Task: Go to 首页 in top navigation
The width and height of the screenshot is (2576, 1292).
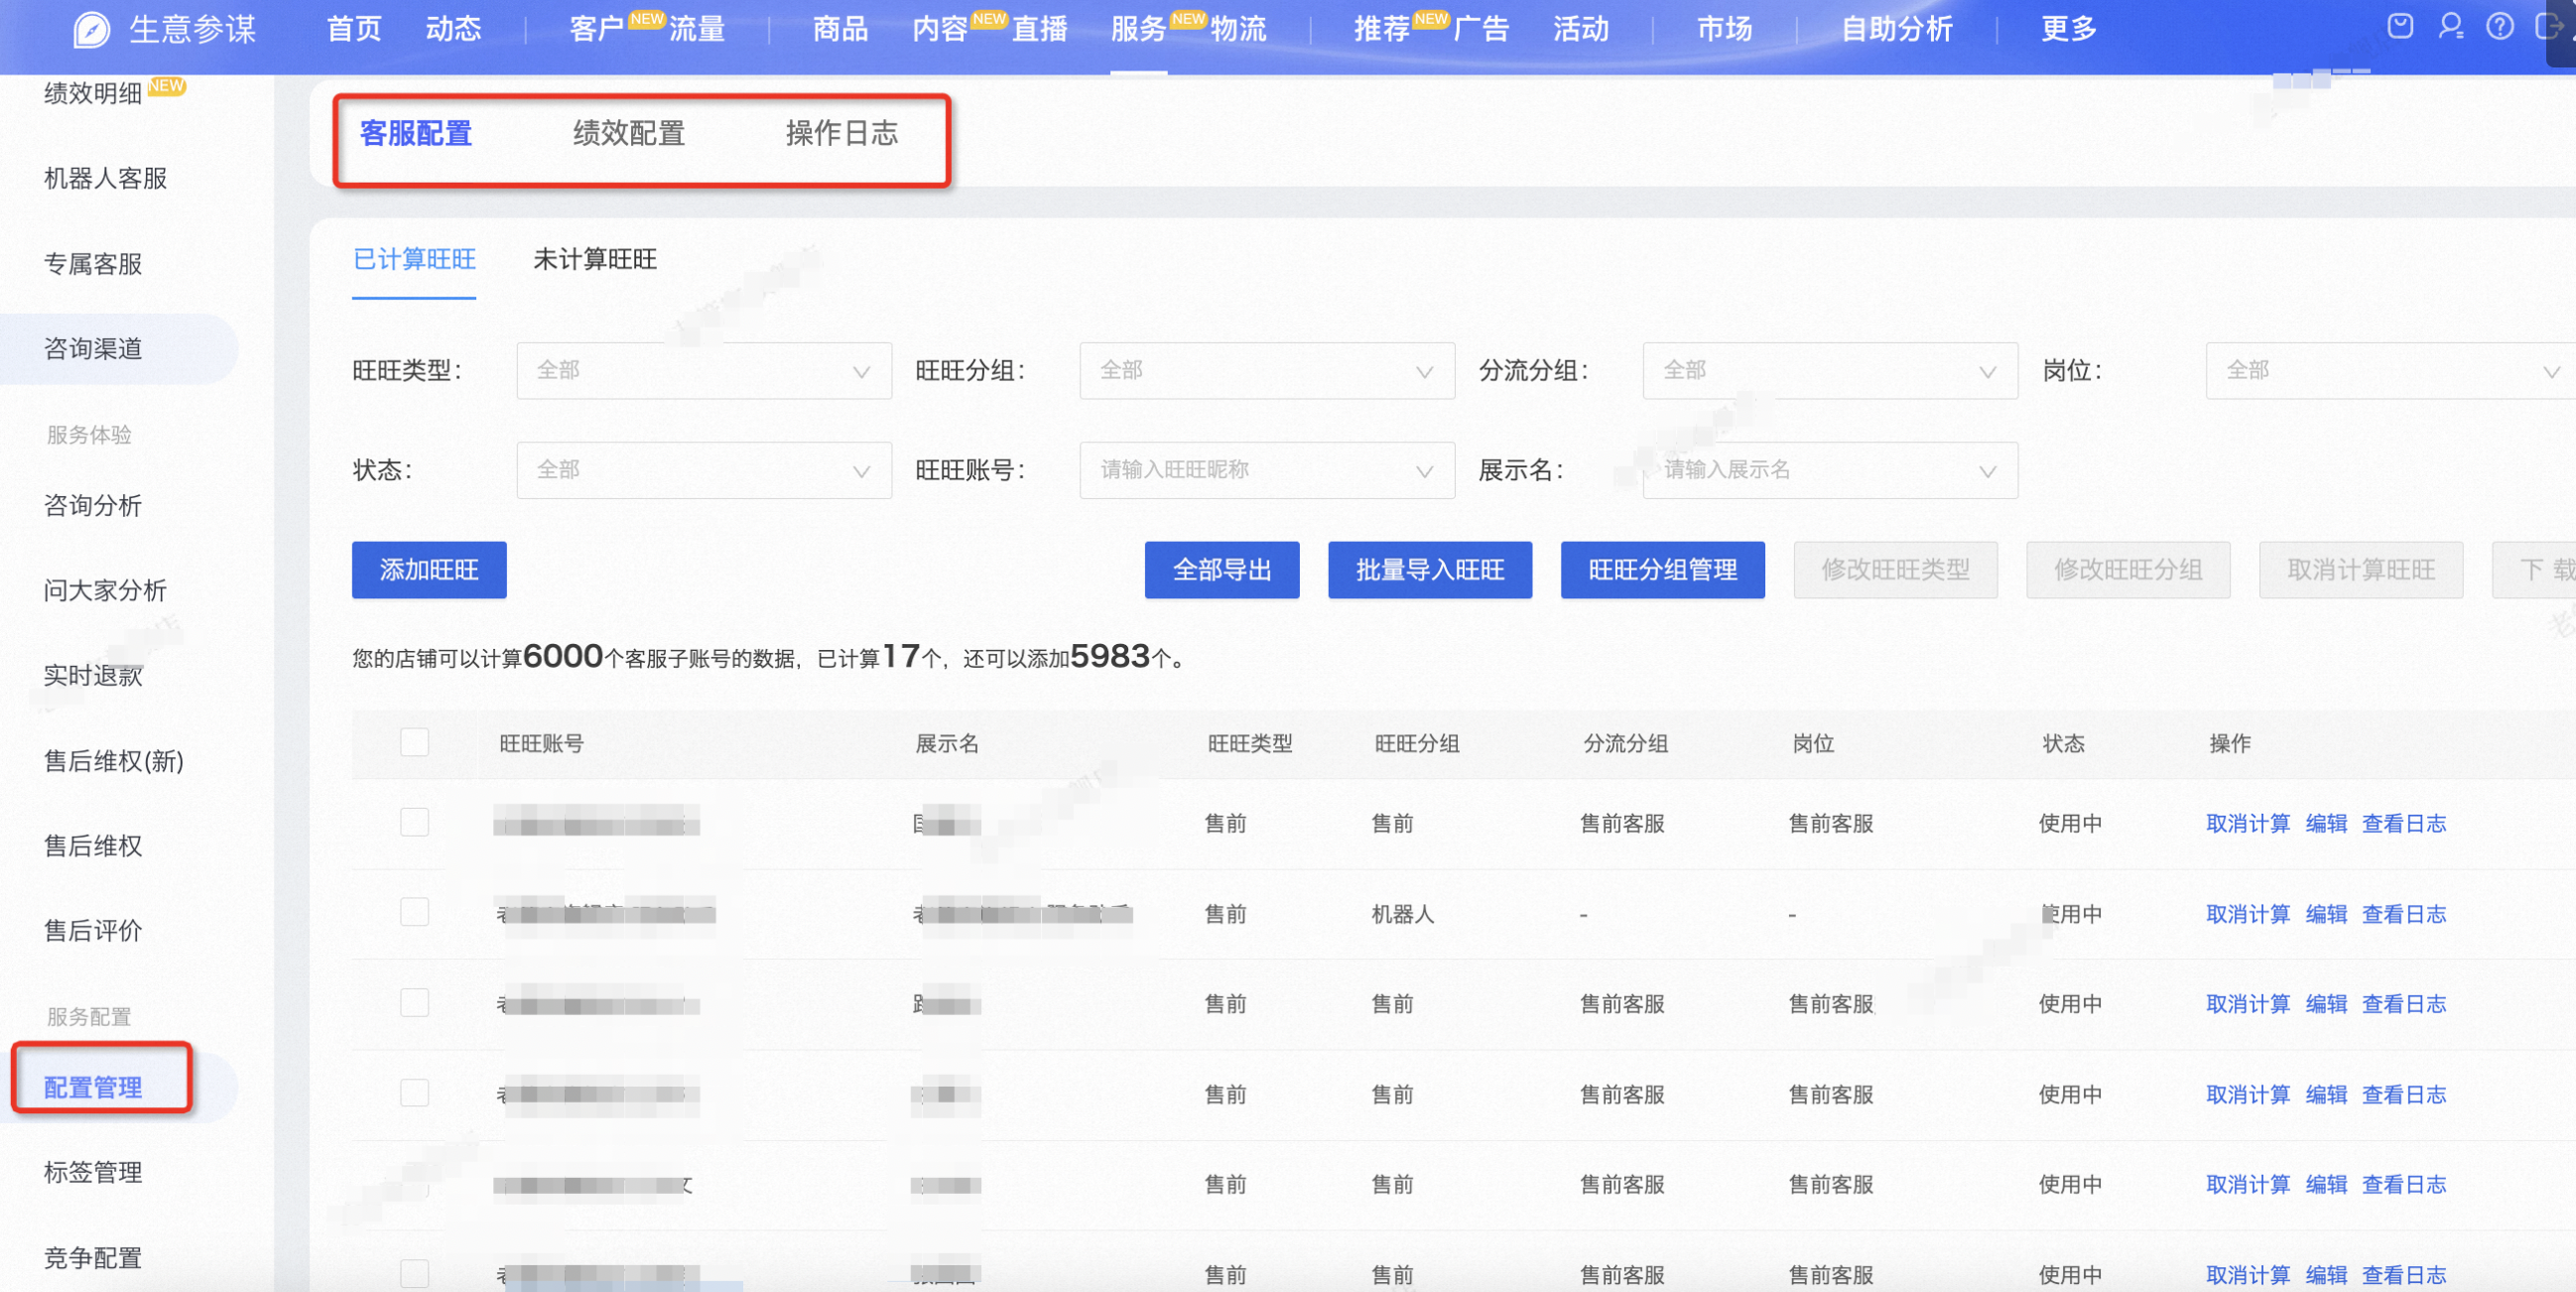Action: coord(355,29)
